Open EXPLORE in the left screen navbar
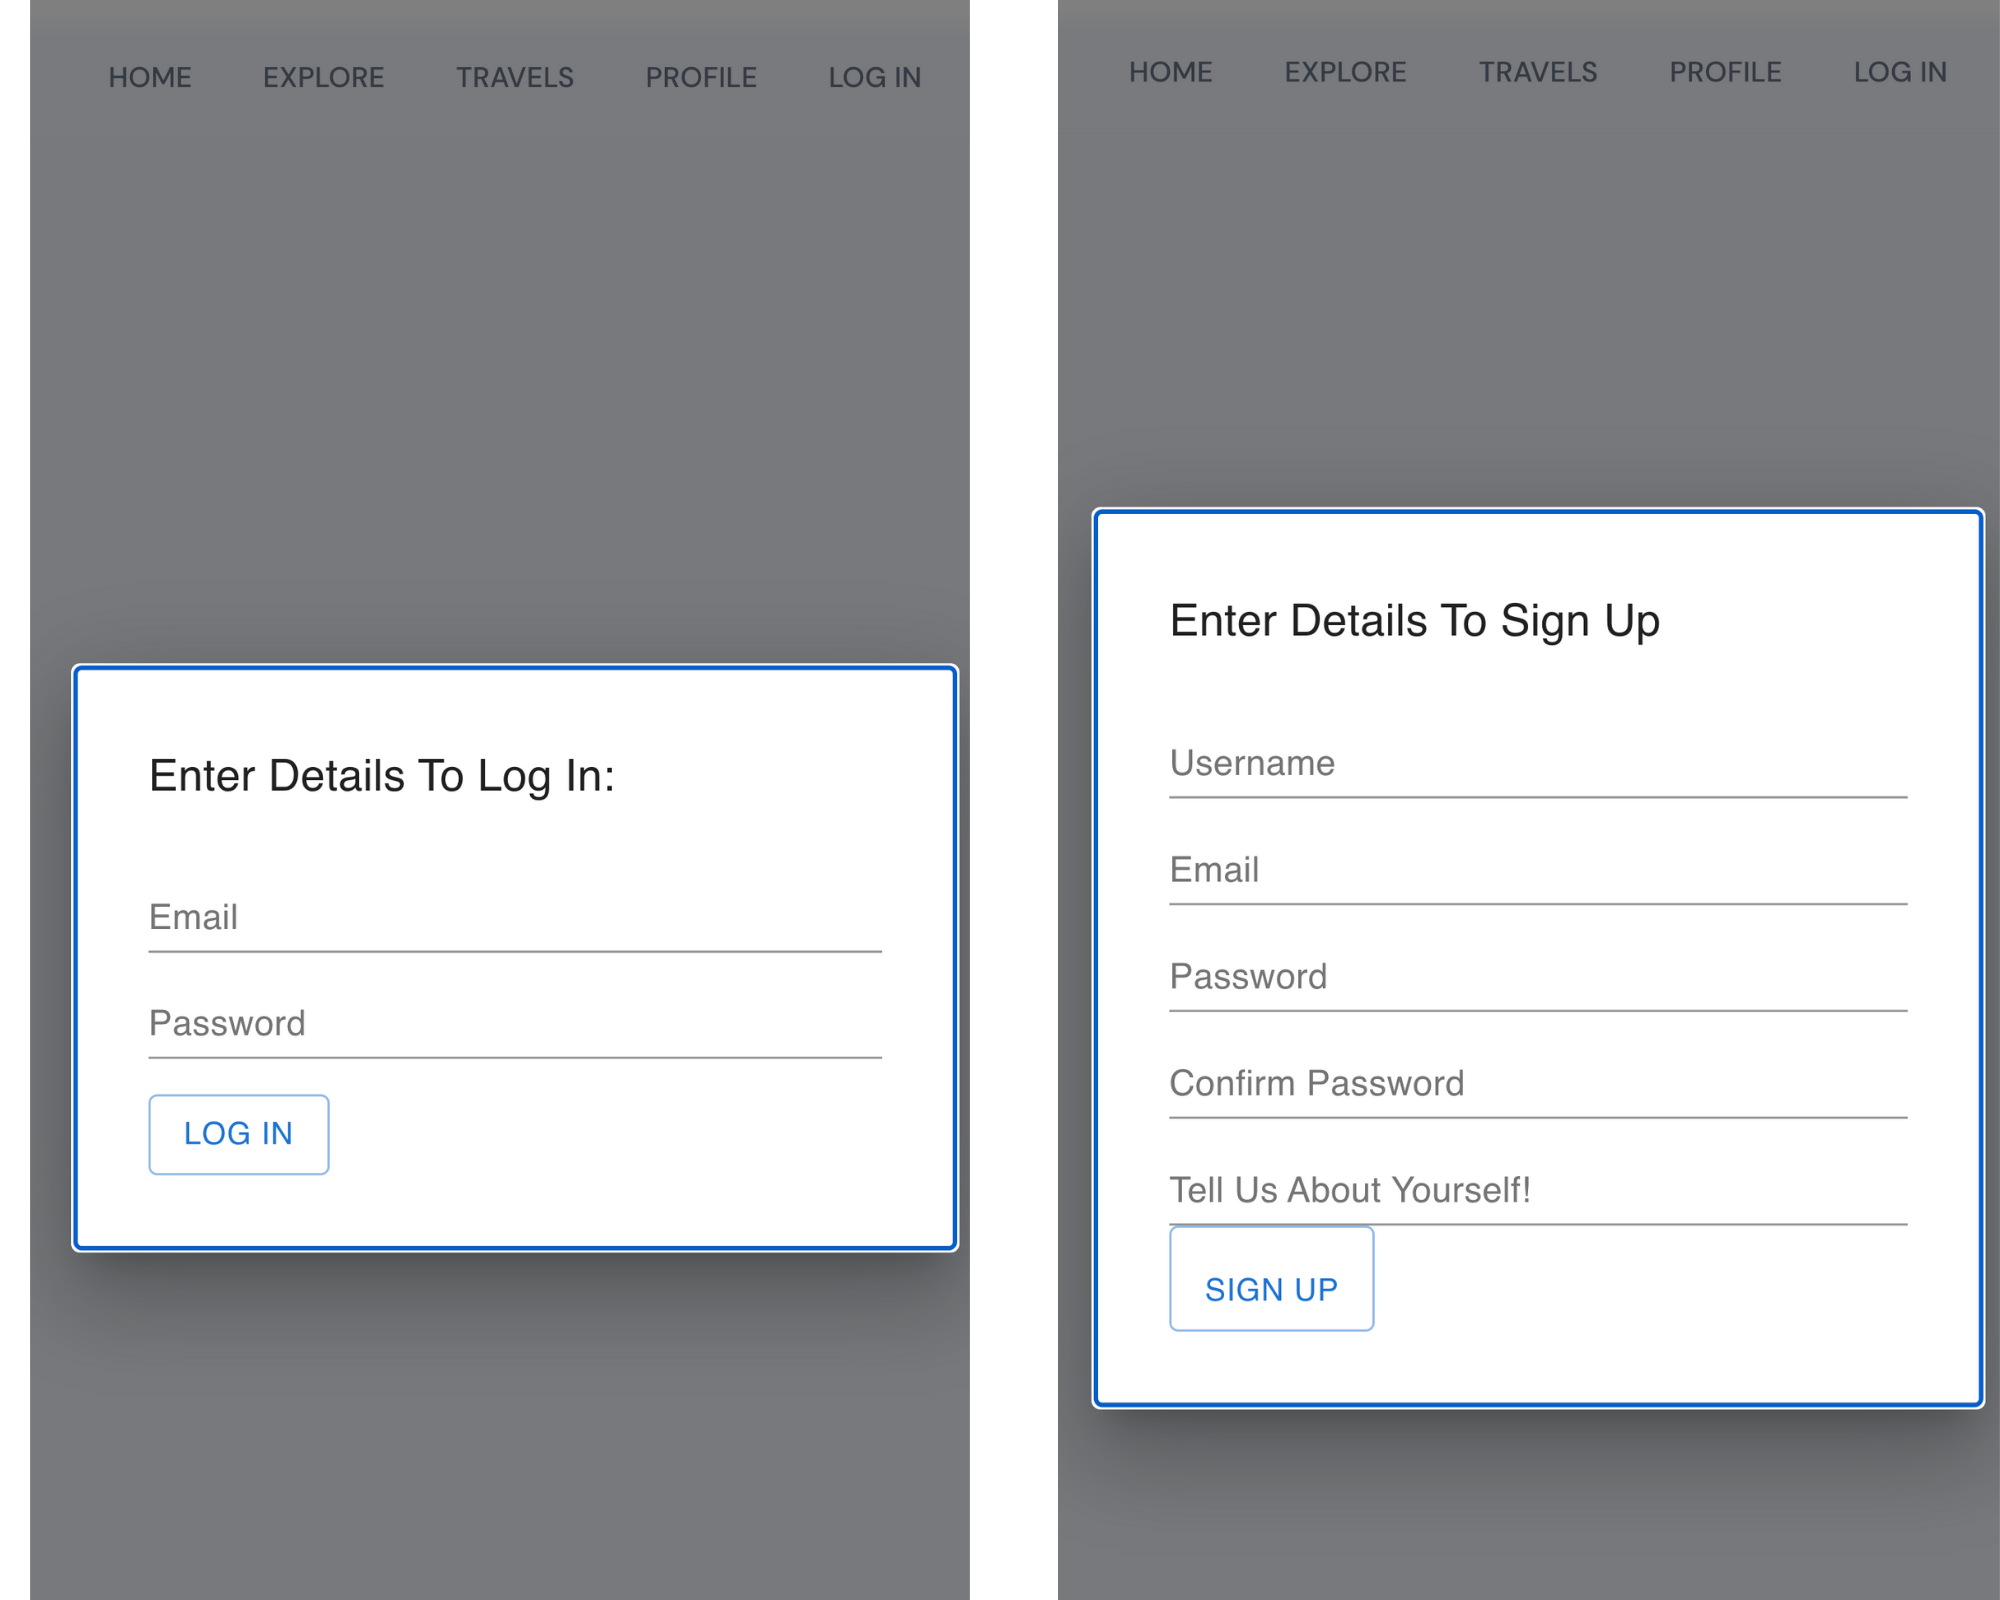 click(x=323, y=77)
